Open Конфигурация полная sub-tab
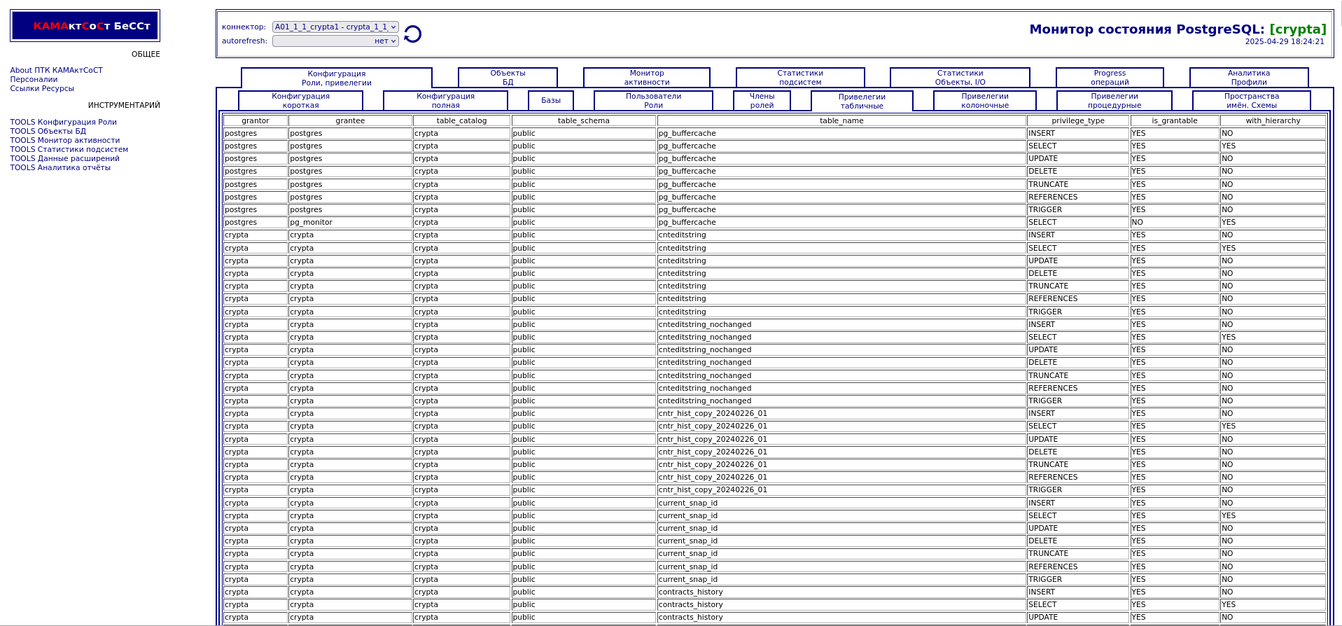The image size is (1342, 626). click(x=446, y=100)
